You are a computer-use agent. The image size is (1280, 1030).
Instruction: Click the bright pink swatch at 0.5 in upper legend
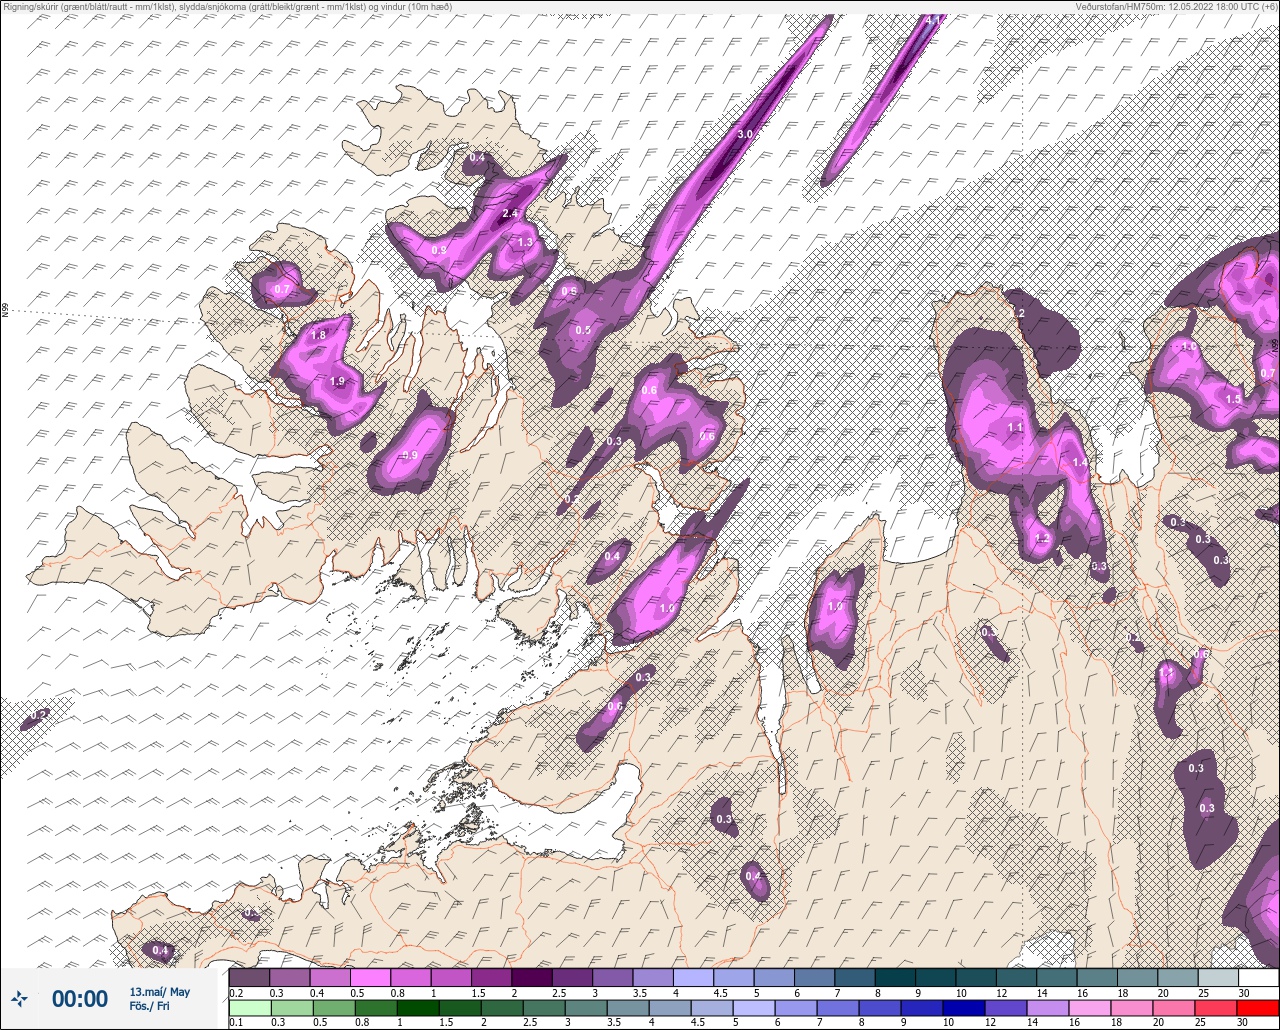[x=370, y=978]
